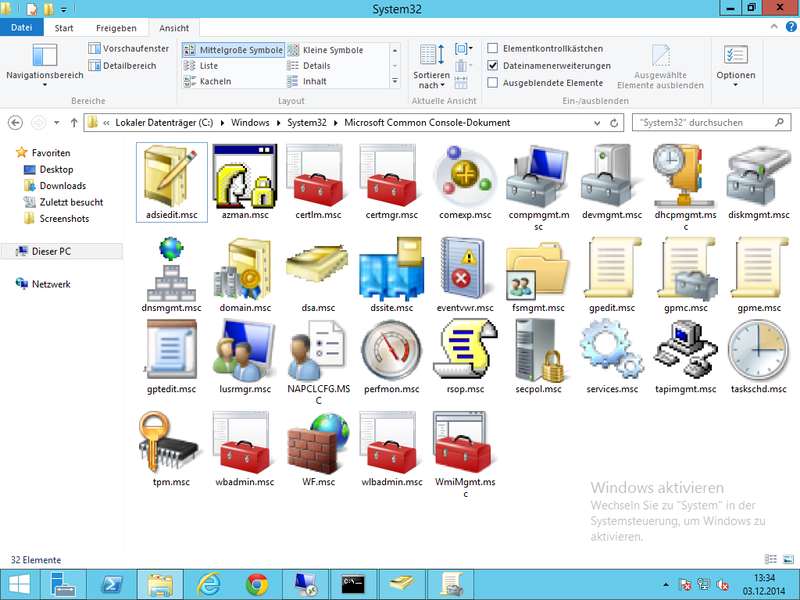
Task: Select perfmon.msc gauge icon
Action: (x=391, y=351)
